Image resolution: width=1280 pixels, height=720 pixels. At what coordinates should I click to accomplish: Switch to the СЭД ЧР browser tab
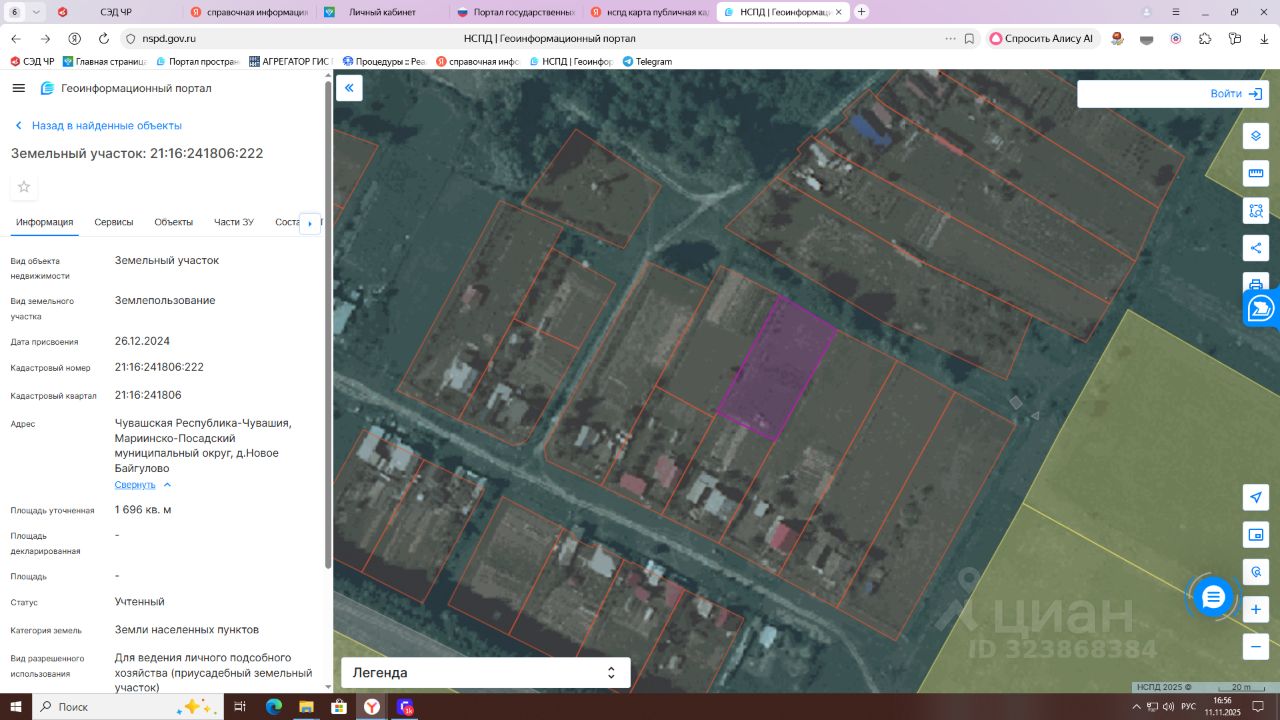[x=115, y=12]
